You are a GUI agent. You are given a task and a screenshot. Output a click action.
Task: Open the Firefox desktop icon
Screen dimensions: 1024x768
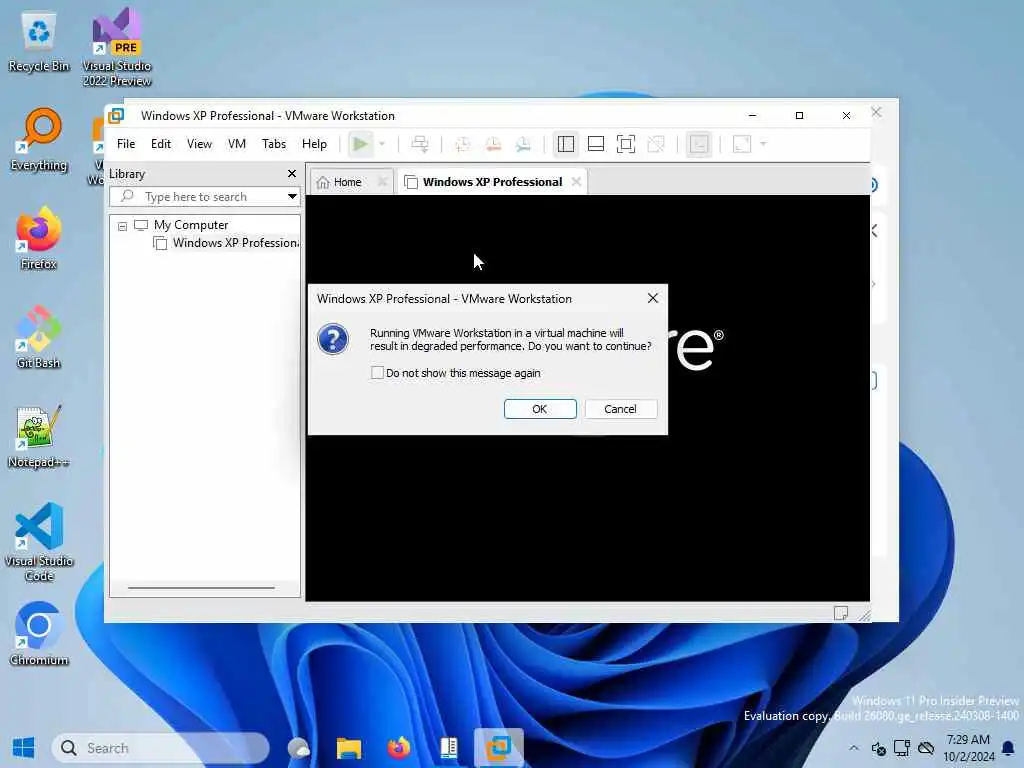pos(39,238)
